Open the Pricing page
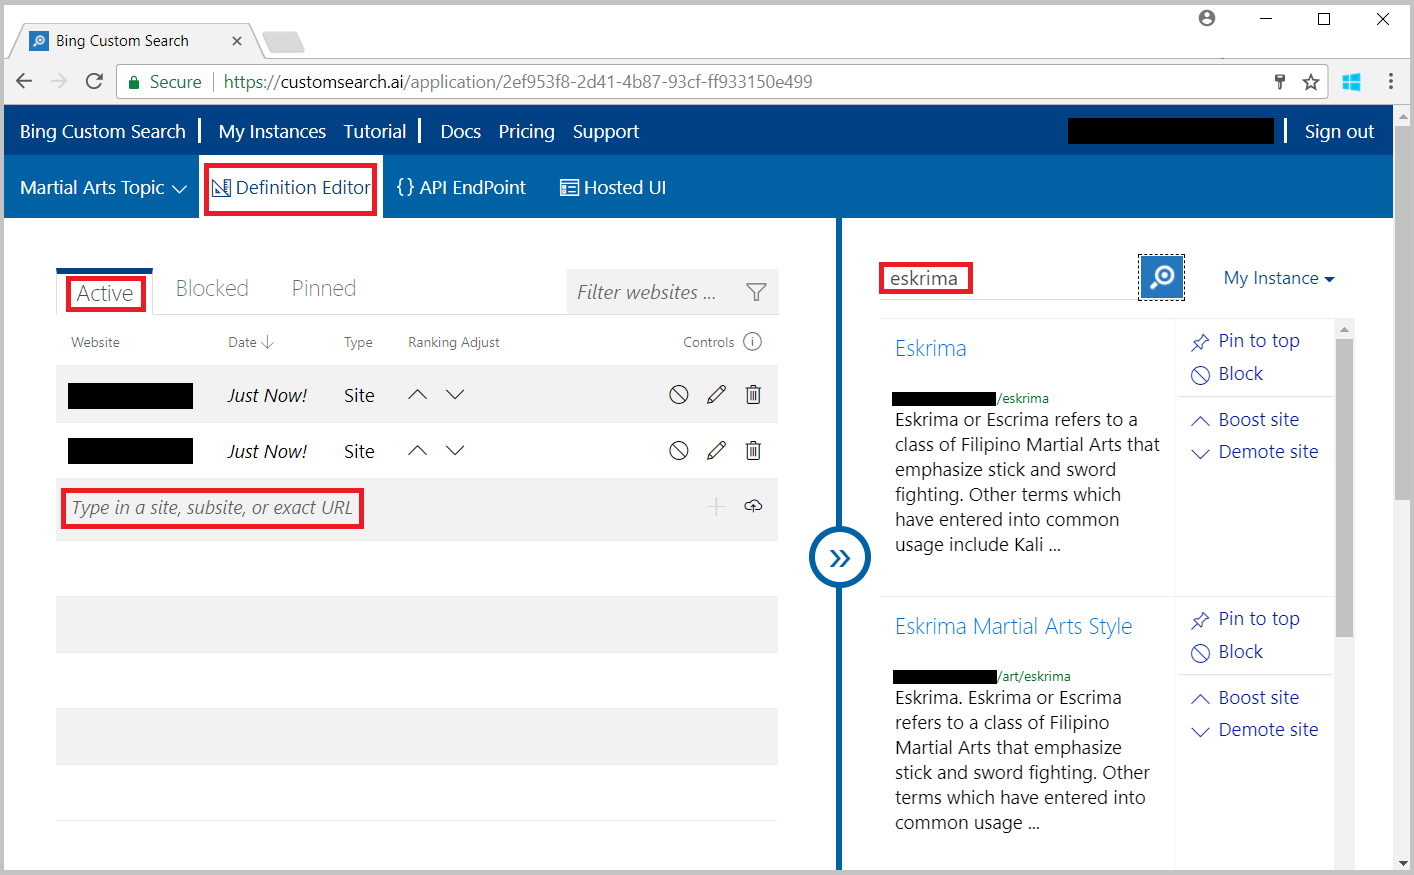Screen dimensions: 1414x875 coord(527,132)
